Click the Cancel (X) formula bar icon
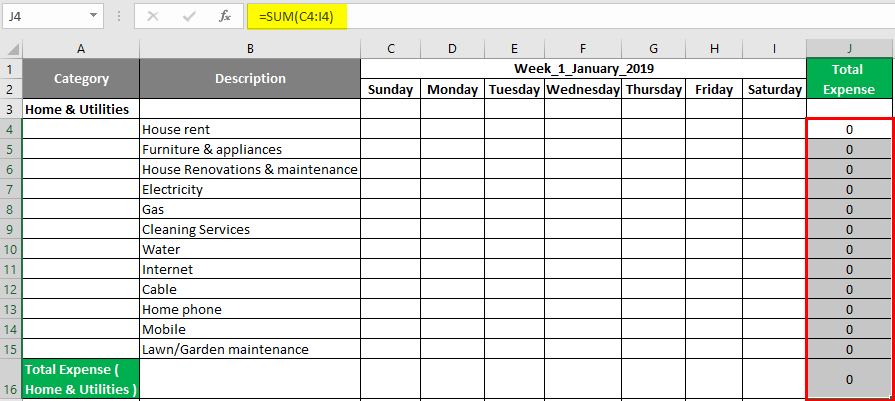This screenshot has width=895, height=401. [x=153, y=16]
